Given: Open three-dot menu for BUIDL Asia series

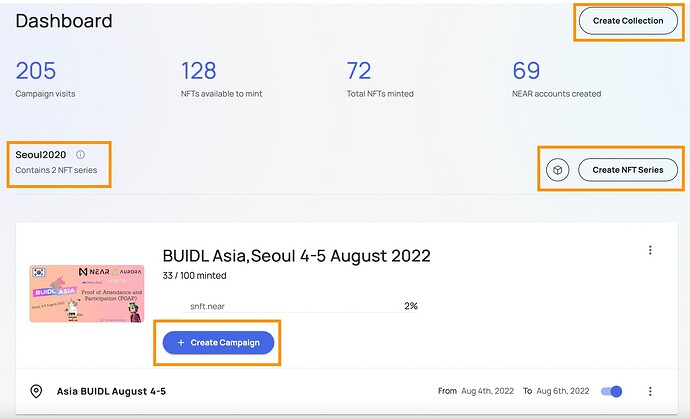Looking at the screenshot, I should click(x=650, y=250).
